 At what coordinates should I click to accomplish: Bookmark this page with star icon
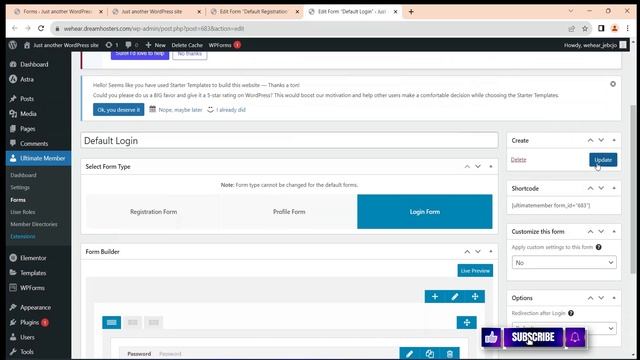585,28
